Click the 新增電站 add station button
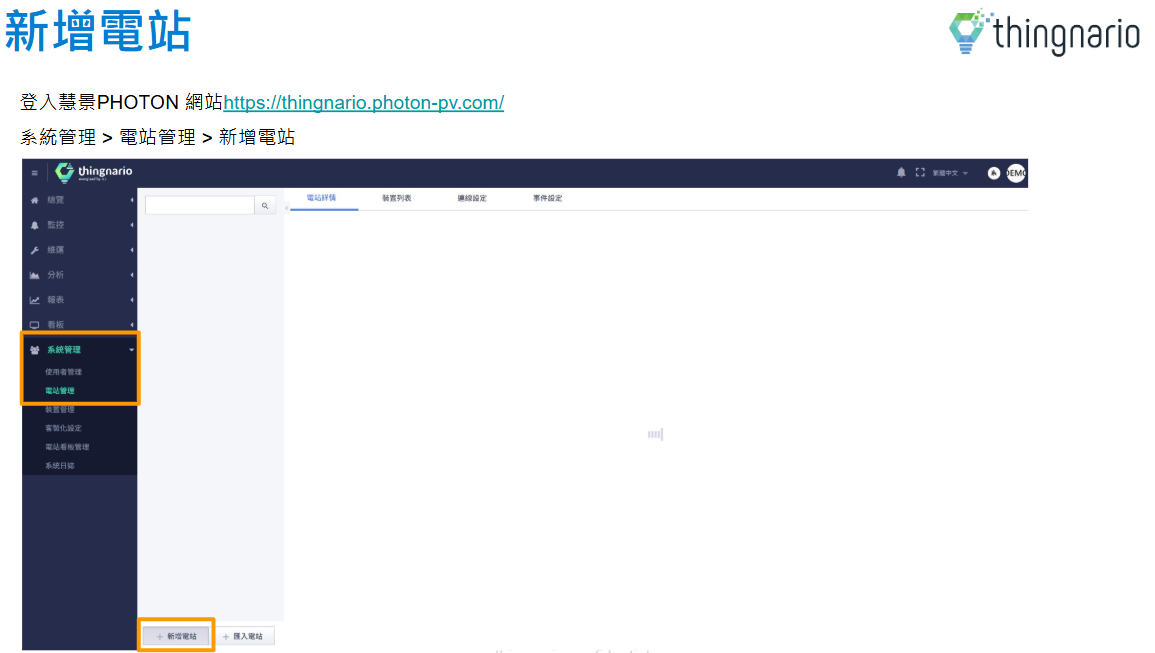The image size is (1155, 653). pyautogui.click(x=176, y=636)
